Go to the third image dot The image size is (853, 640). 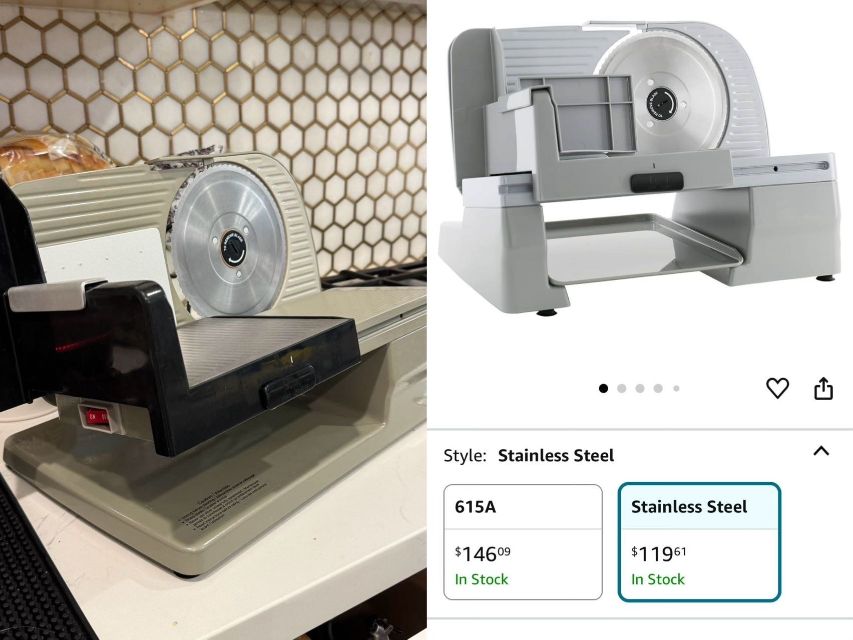(x=640, y=388)
